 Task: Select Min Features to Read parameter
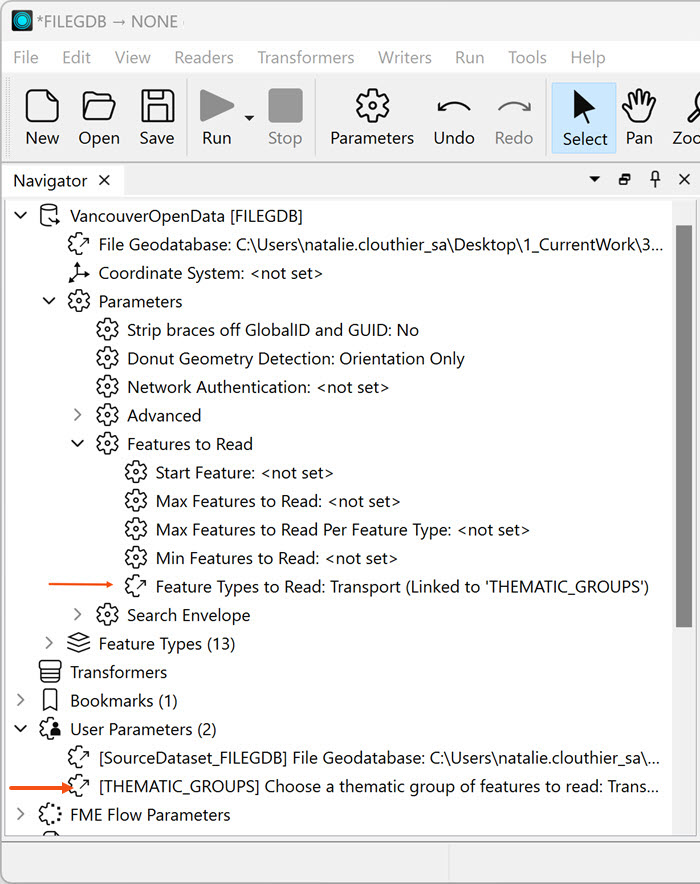[x=276, y=558]
